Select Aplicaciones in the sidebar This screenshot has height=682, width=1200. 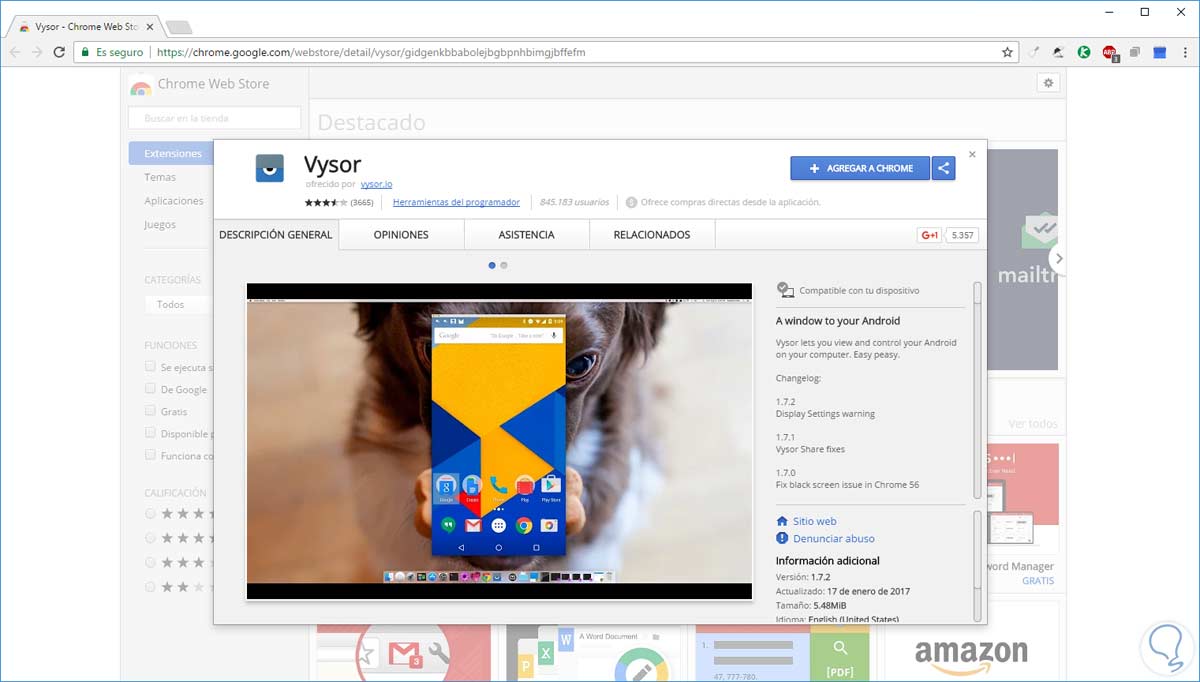[173, 201]
